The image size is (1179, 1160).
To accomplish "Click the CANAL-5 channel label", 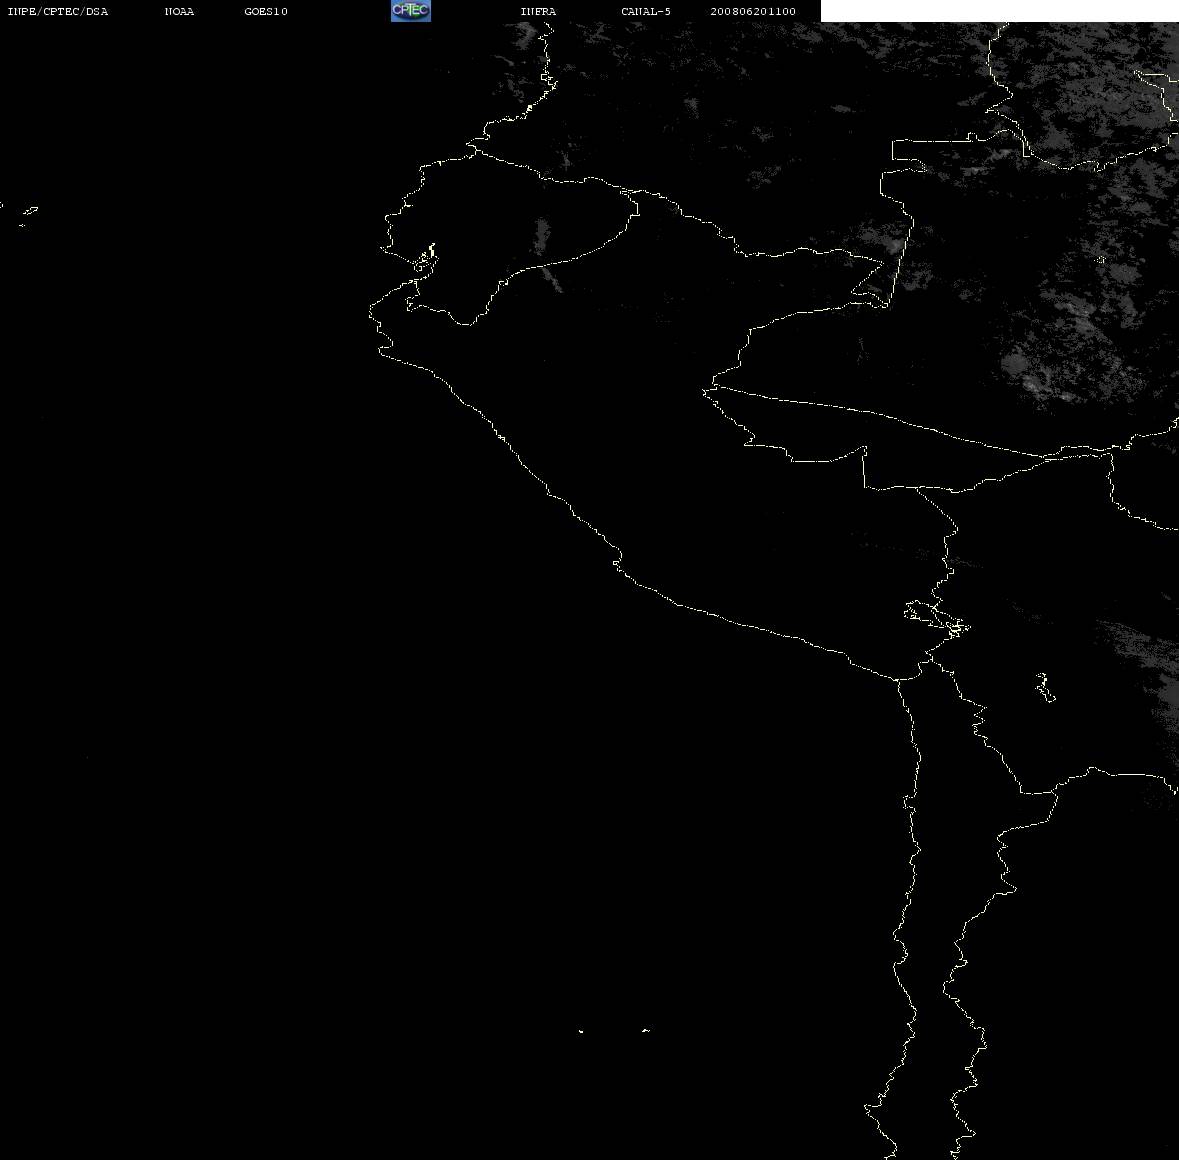I will [646, 11].
